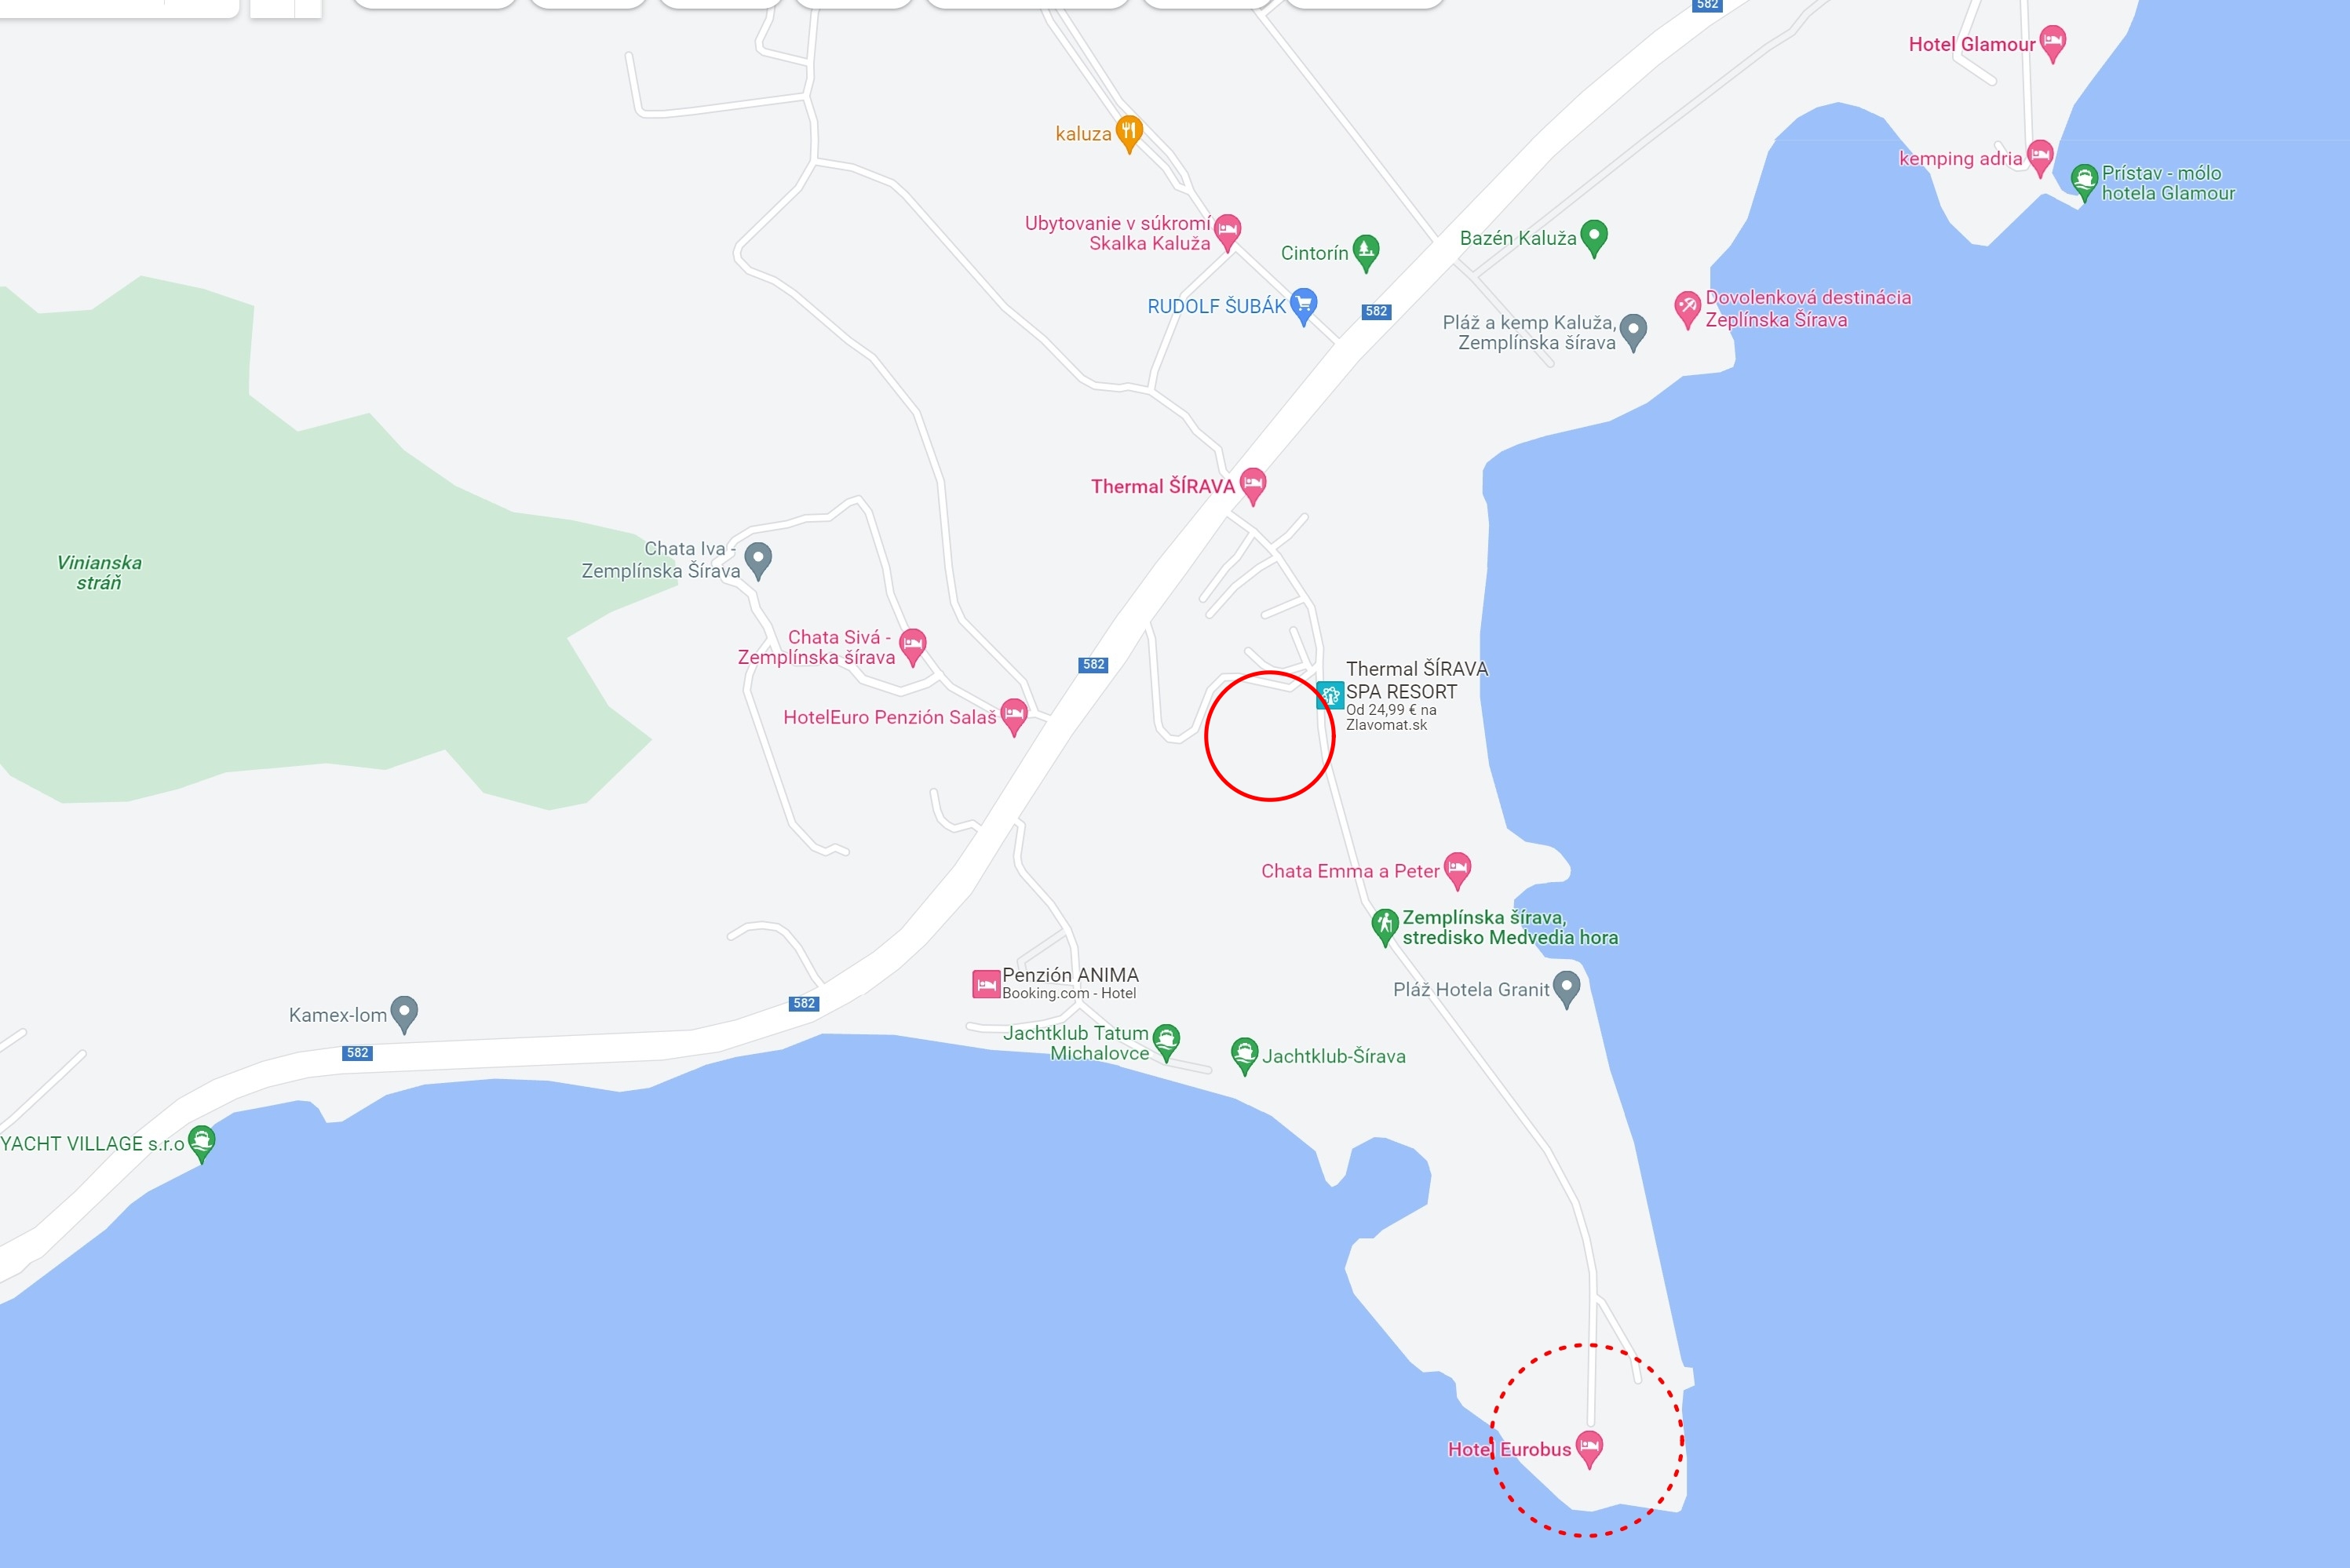Click the YACHT VILLAGE s.r.o marker
The height and width of the screenshot is (1568, 2350).
tap(202, 1143)
